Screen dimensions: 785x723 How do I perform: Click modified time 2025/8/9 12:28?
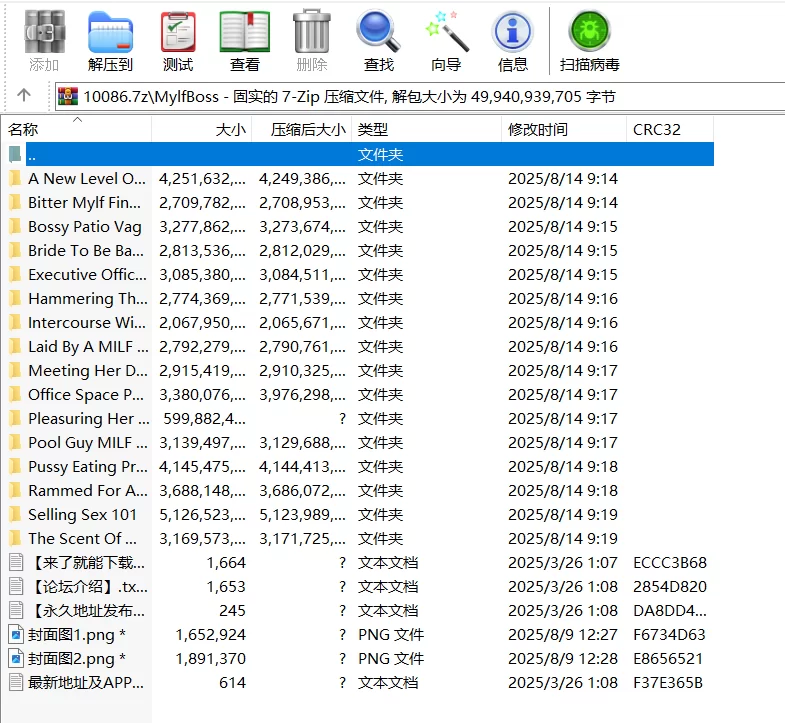click(563, 659)
